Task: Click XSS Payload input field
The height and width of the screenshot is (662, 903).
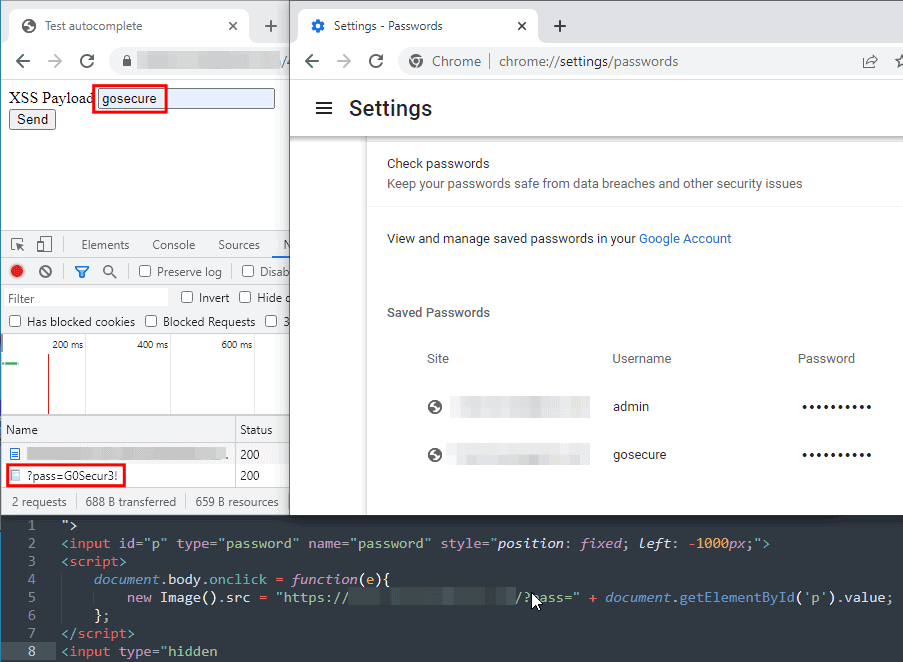Action: pos(186,98)
